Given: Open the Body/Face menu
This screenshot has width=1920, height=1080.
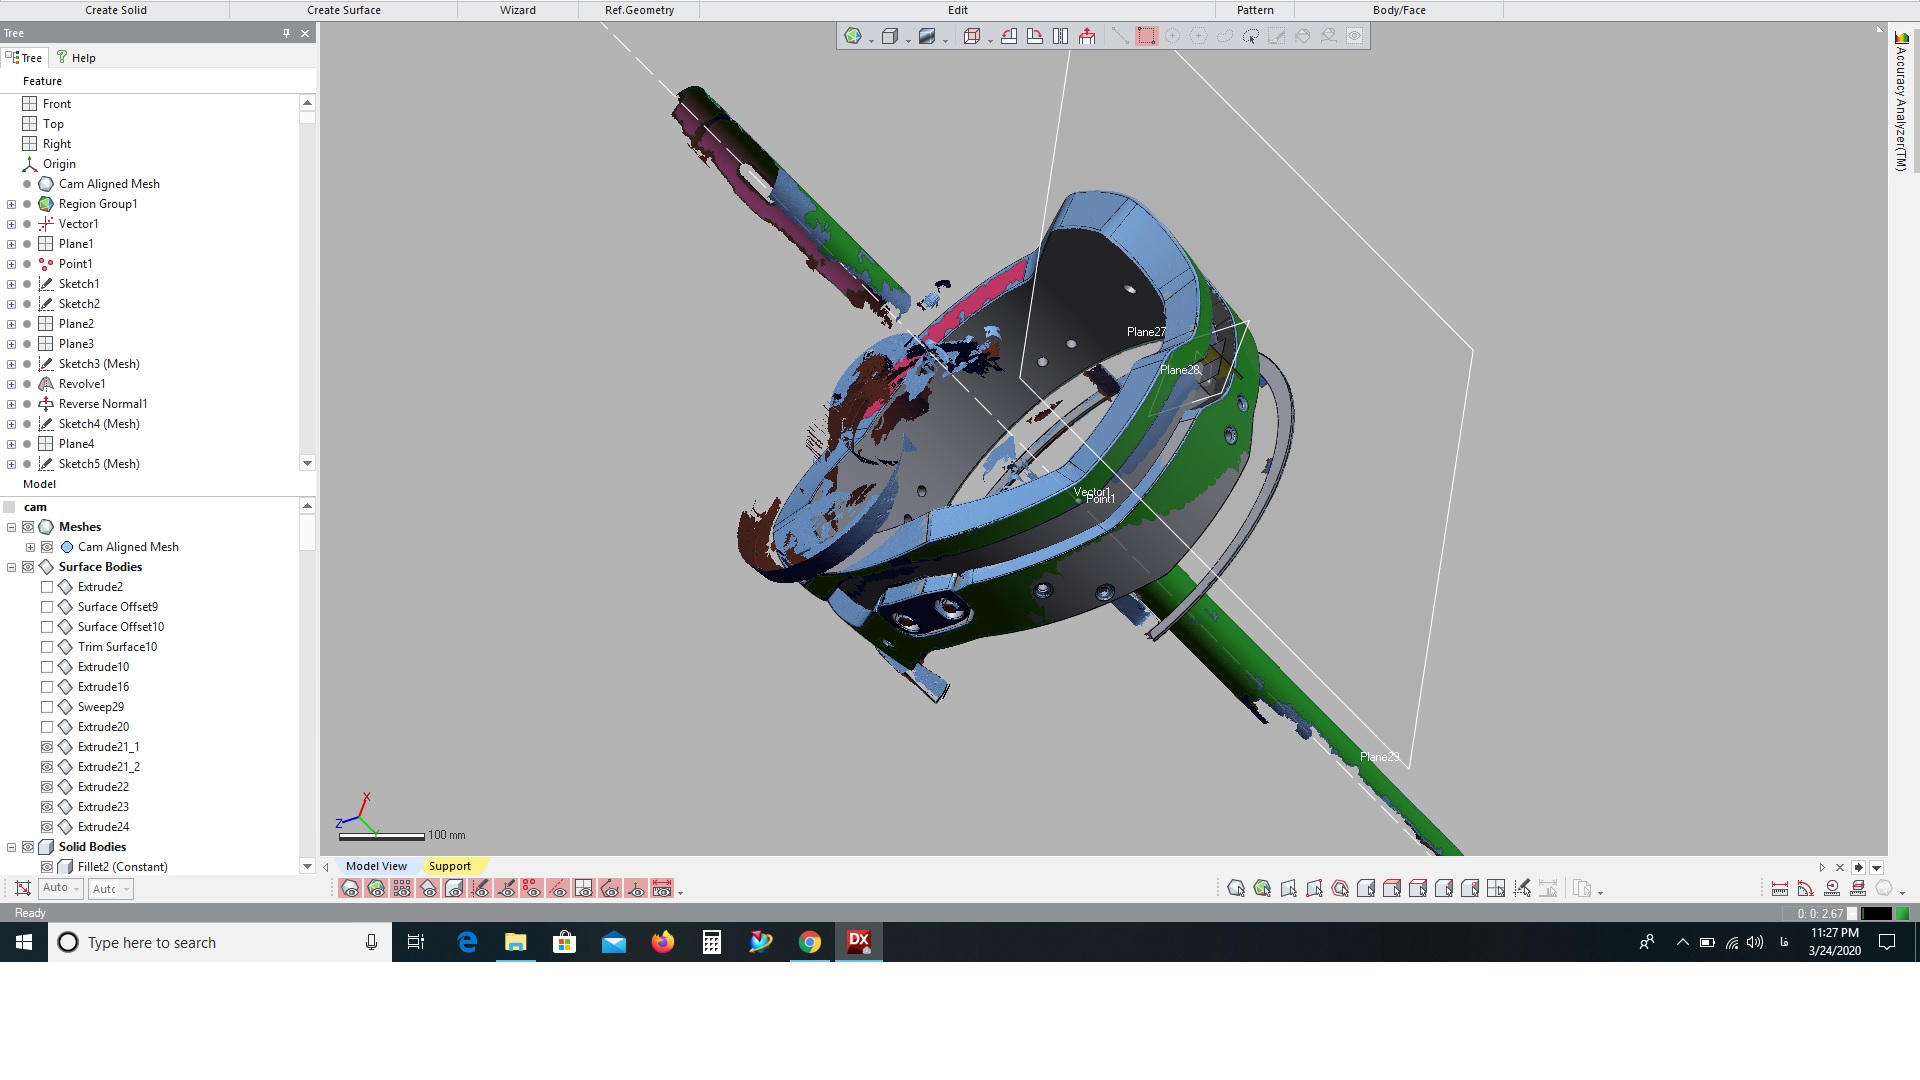Looking at the screenshot, I should [1399, 10].
